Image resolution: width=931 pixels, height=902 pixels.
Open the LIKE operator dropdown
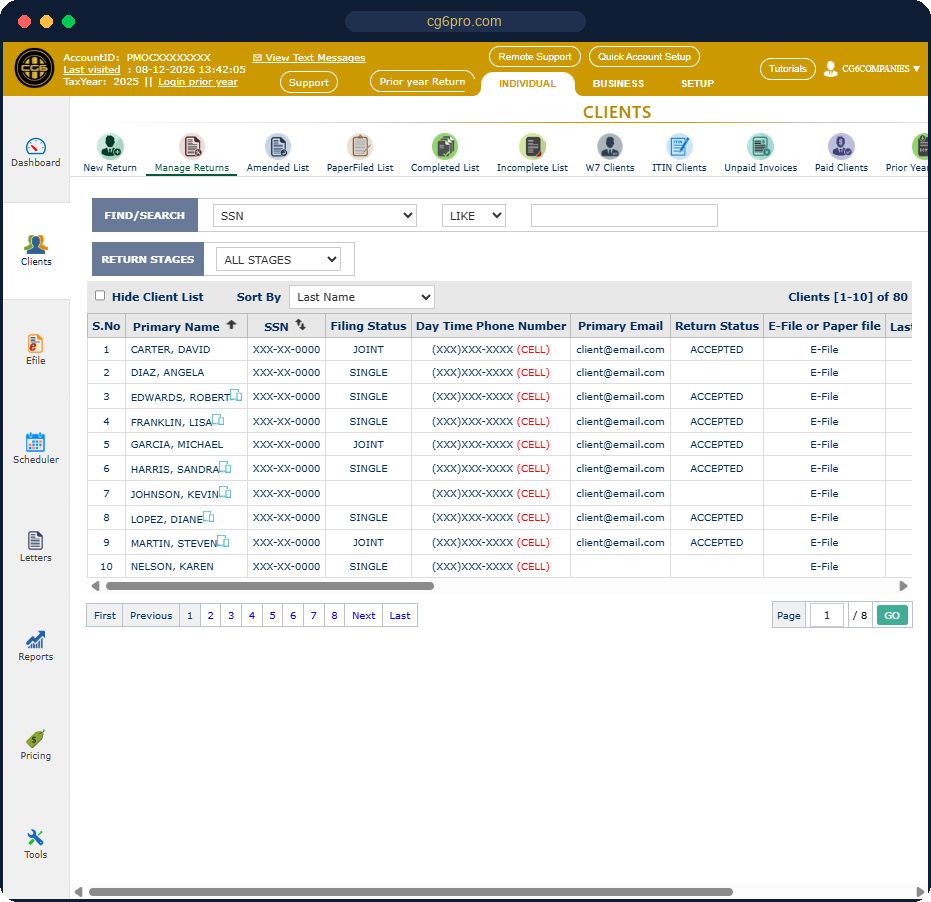tap(474, 216)
